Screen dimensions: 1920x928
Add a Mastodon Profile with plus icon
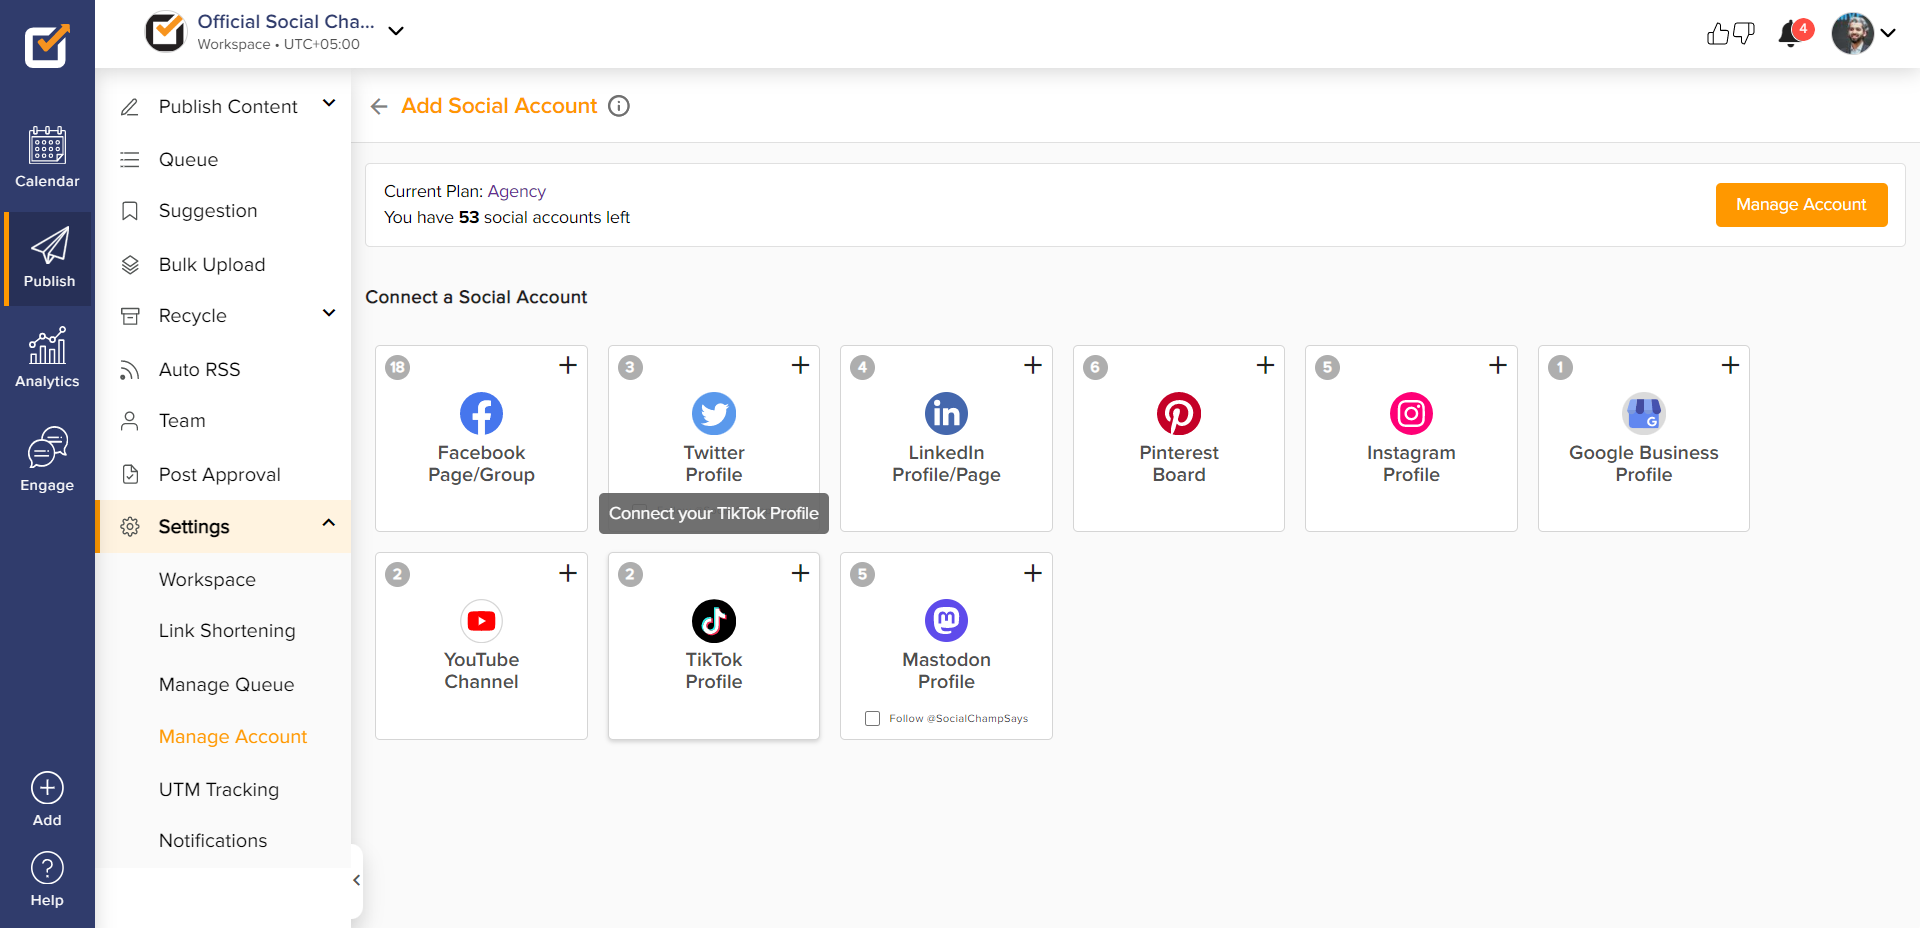point(1033,573)
